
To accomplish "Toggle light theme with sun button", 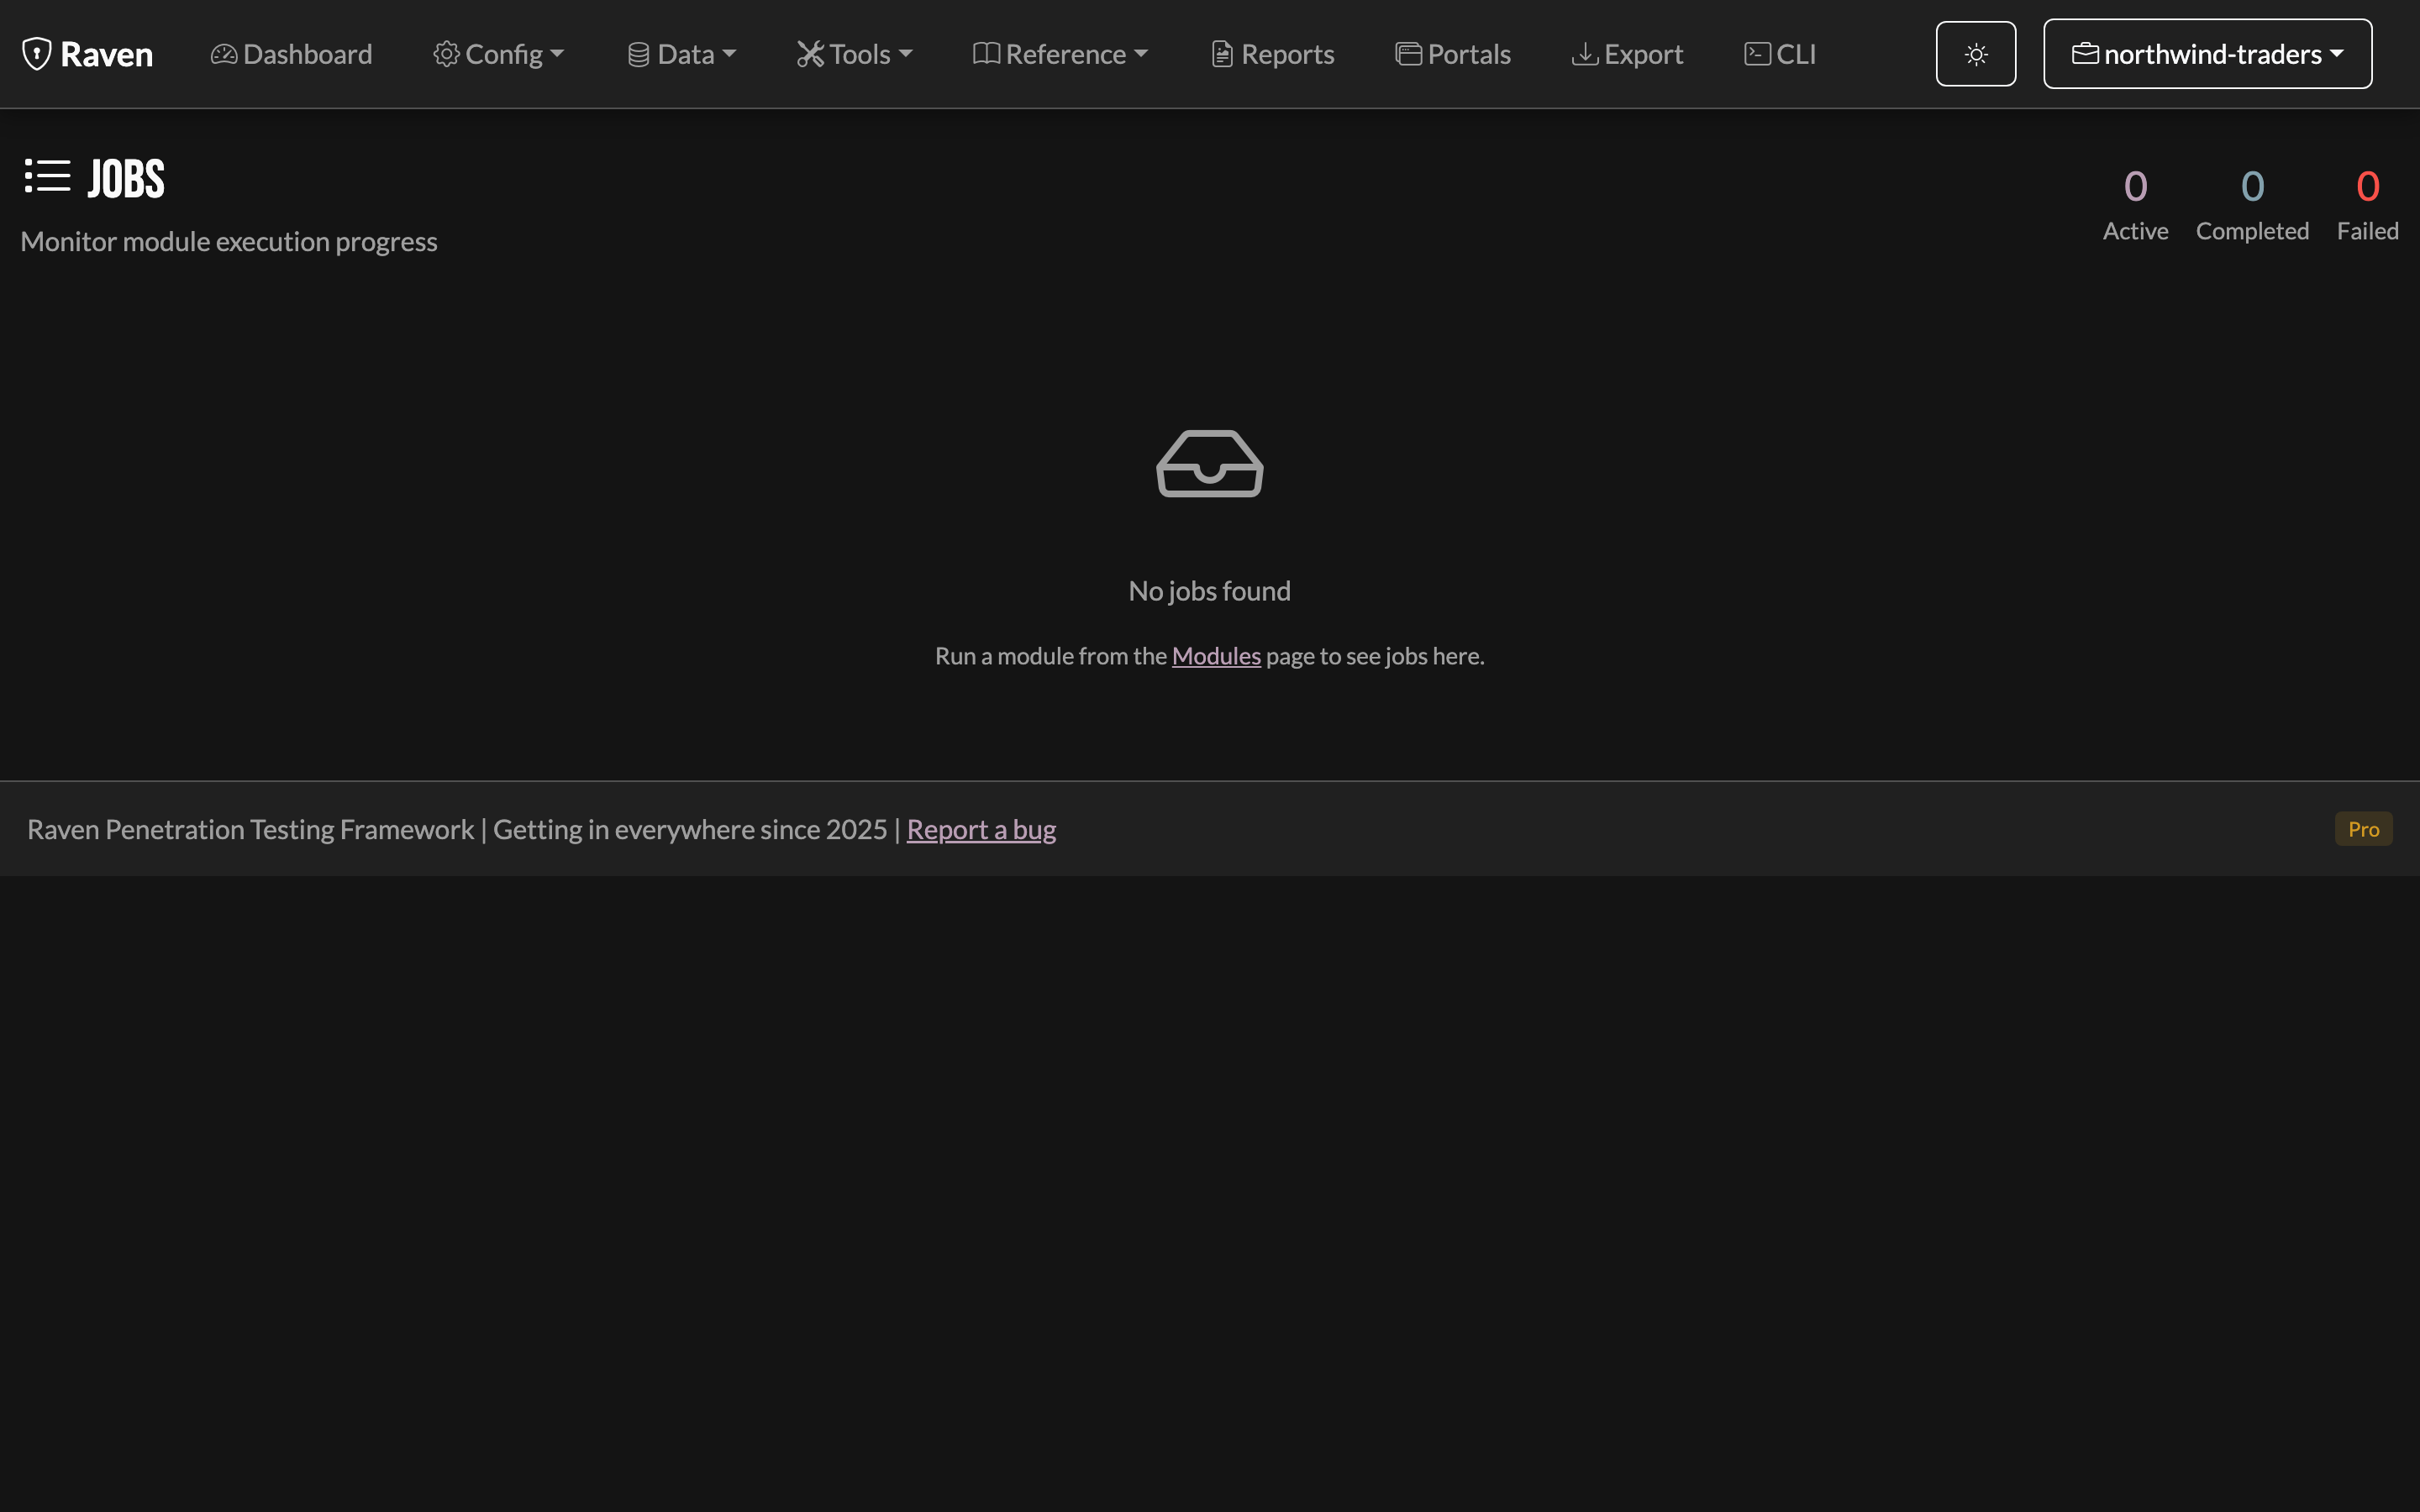I will [x=1975, y=54].
